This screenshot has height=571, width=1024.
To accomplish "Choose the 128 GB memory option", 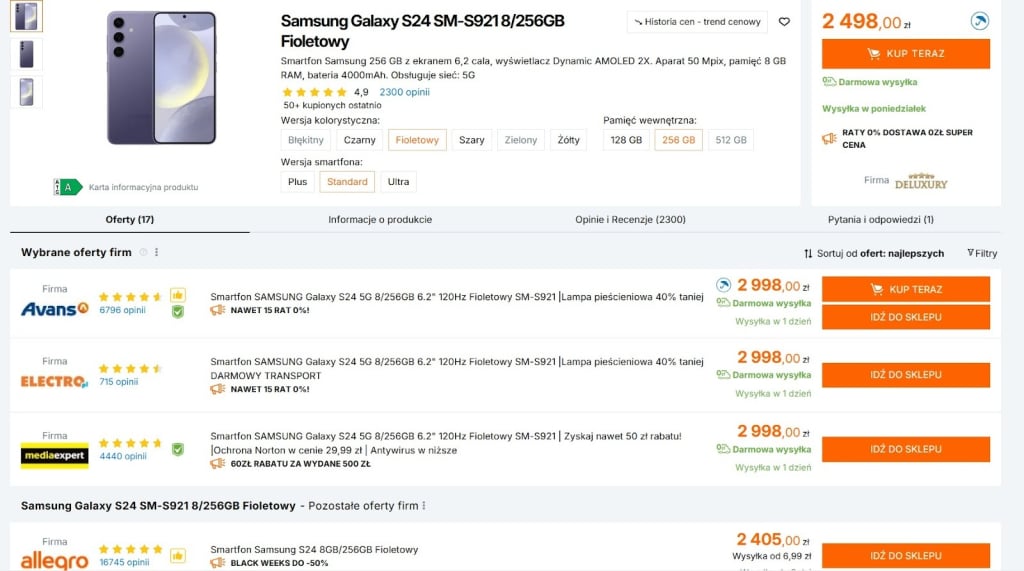I will tap(626, 140).
